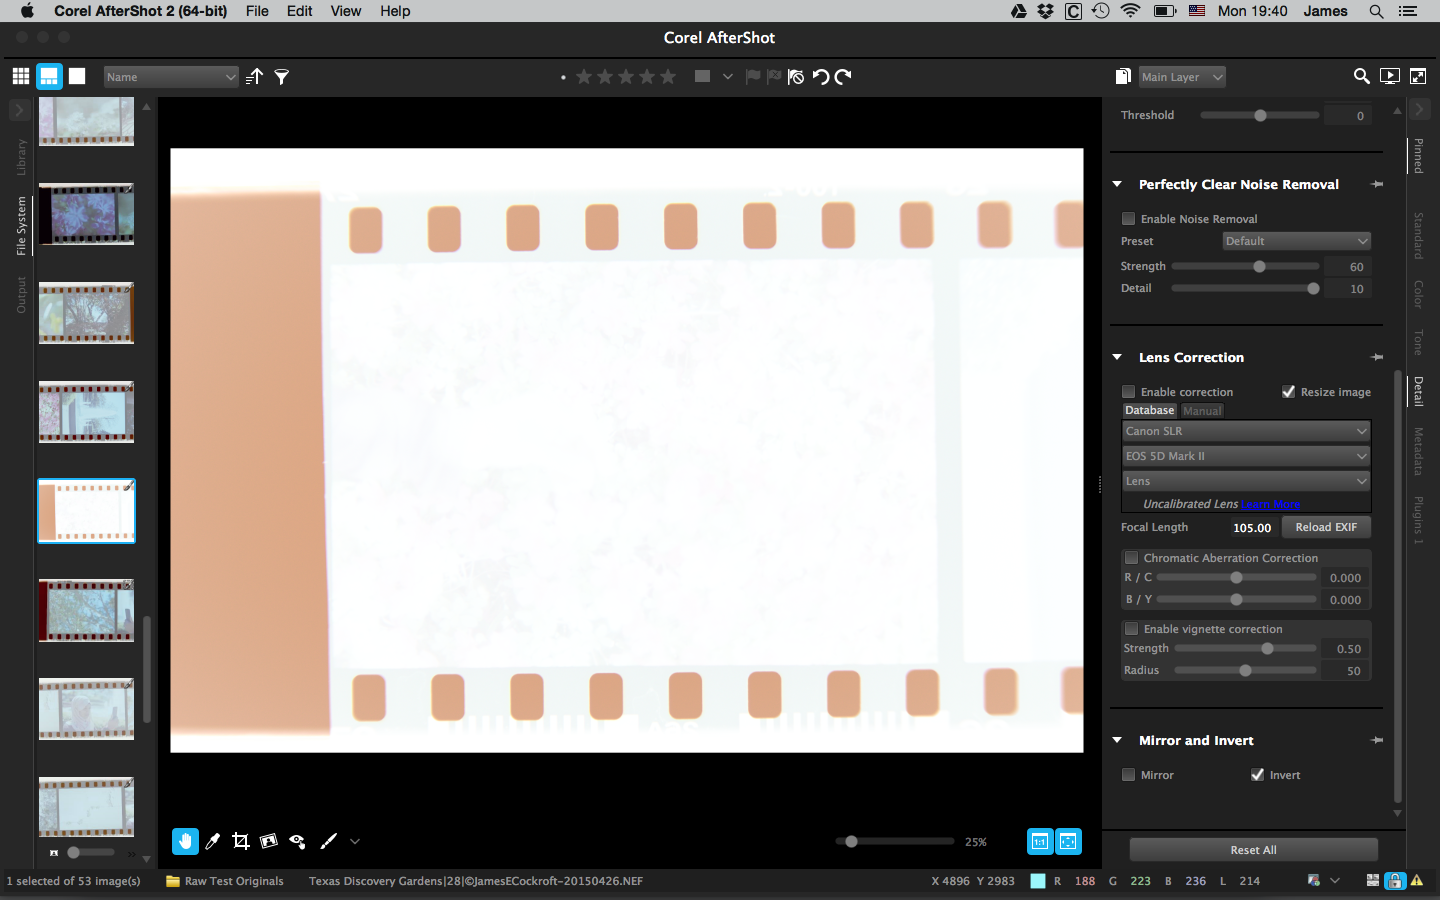
Task: Open the EOS 5D Mark II dropdown
Action: pos(1246,456)
